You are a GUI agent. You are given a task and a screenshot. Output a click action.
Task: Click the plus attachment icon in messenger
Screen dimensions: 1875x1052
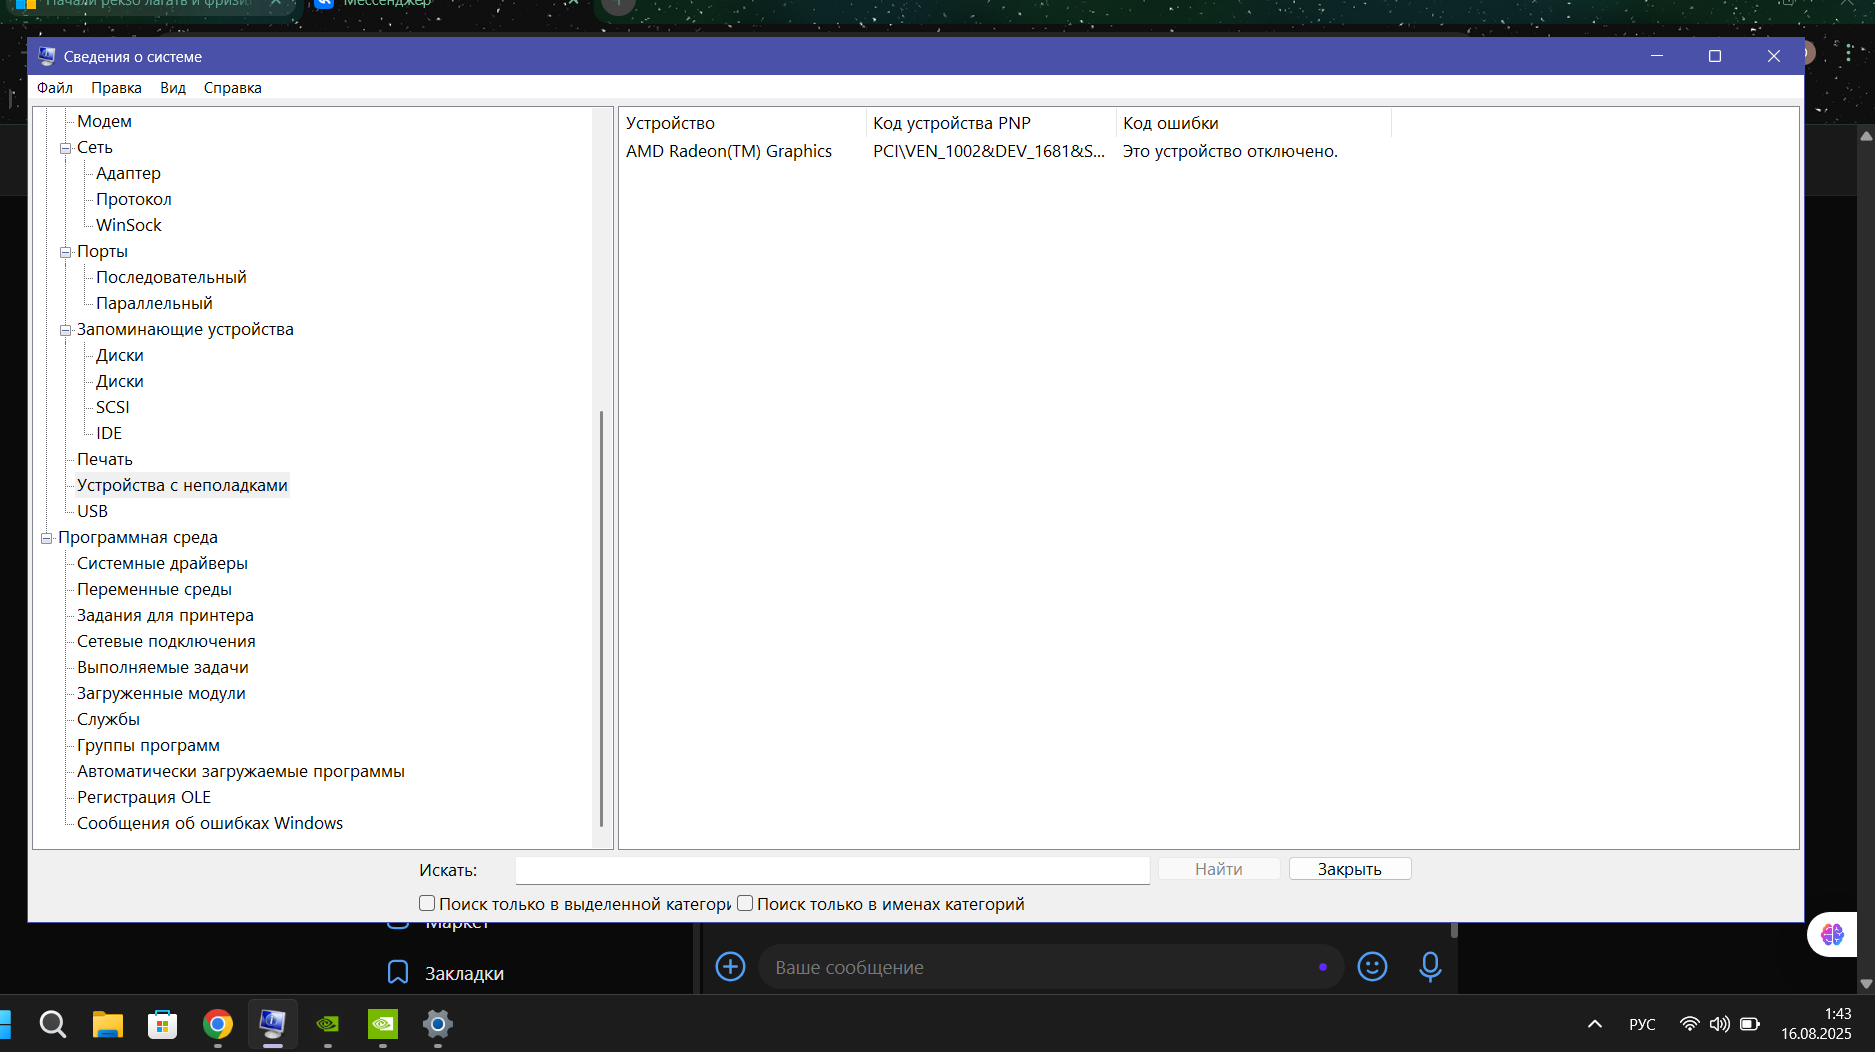[730, 967]
